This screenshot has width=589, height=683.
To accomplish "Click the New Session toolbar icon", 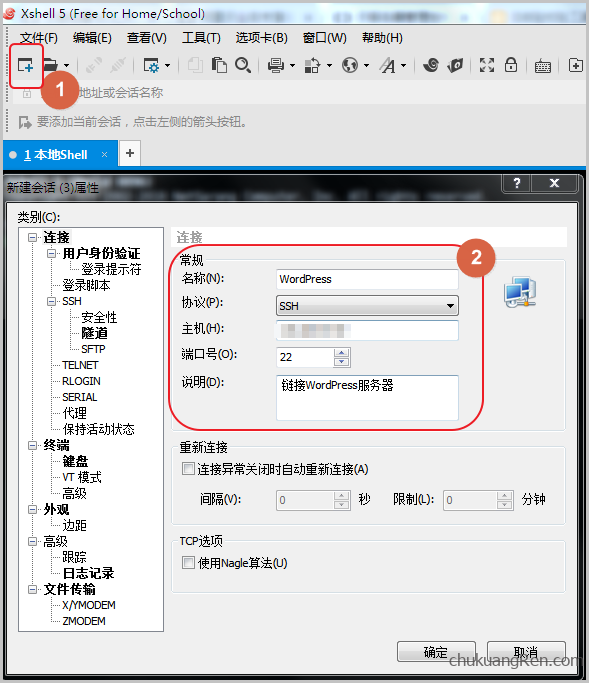I will (26, 65).
